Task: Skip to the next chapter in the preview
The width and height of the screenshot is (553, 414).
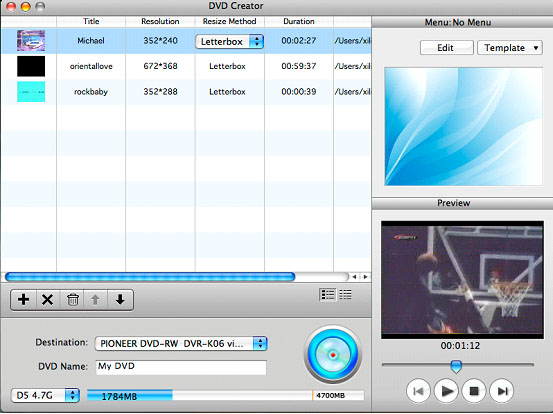Action: point(502,391)
